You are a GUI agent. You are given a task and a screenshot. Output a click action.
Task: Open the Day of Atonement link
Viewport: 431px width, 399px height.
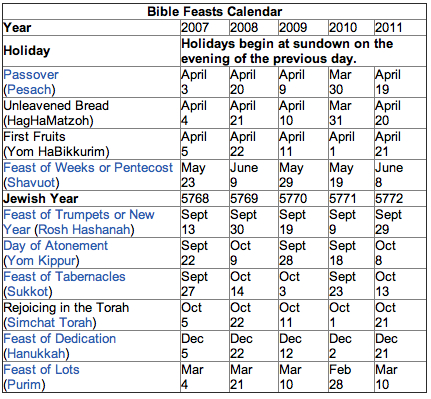point(56,246)
